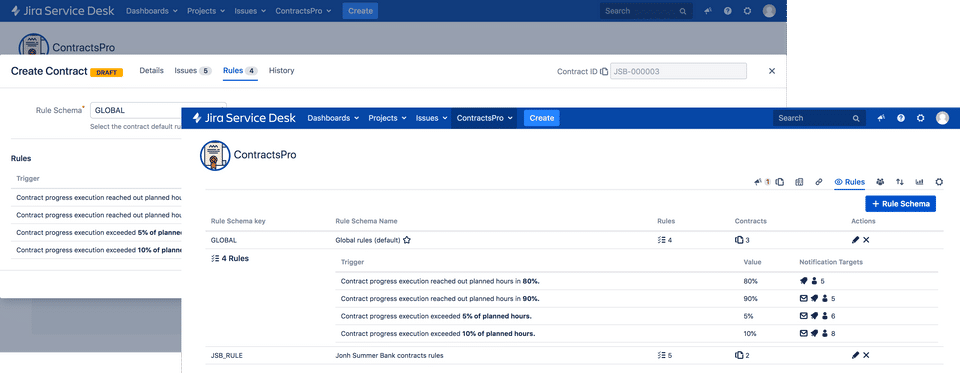Click the email envelope icon in the 5% rule row
Screen dimensions: 960x373
point(804,316)
